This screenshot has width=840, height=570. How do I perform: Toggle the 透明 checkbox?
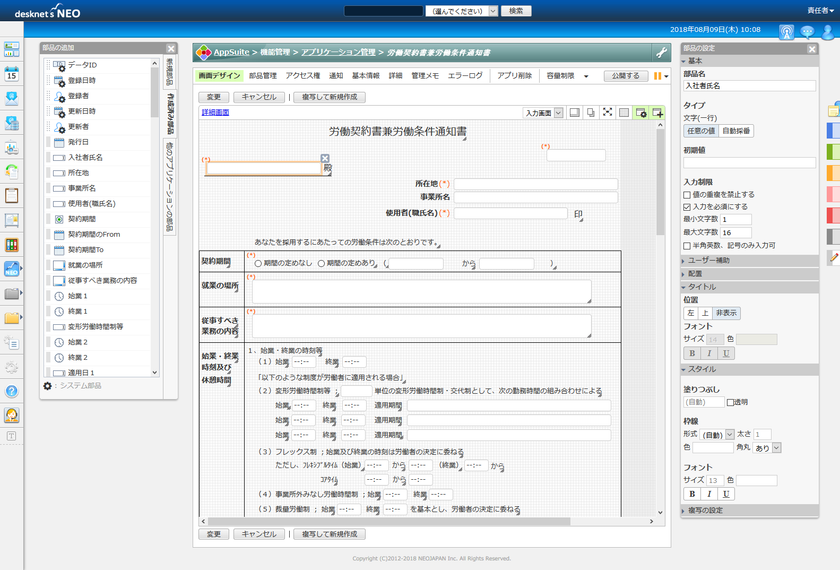[729, 402]
